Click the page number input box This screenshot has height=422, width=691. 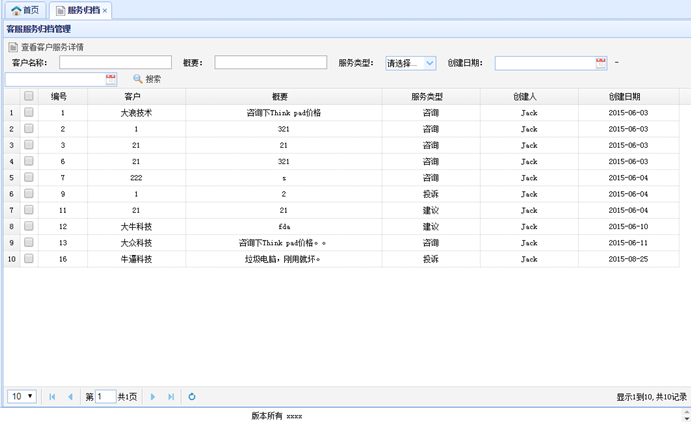[x=106, y=396]
